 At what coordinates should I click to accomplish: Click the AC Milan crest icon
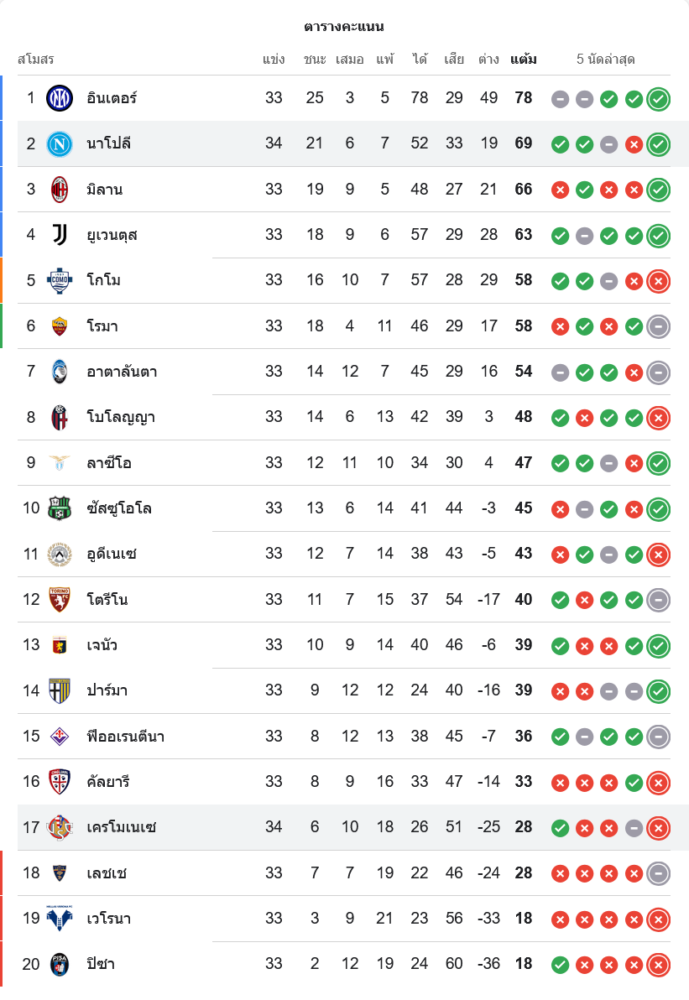click(60, 189)
